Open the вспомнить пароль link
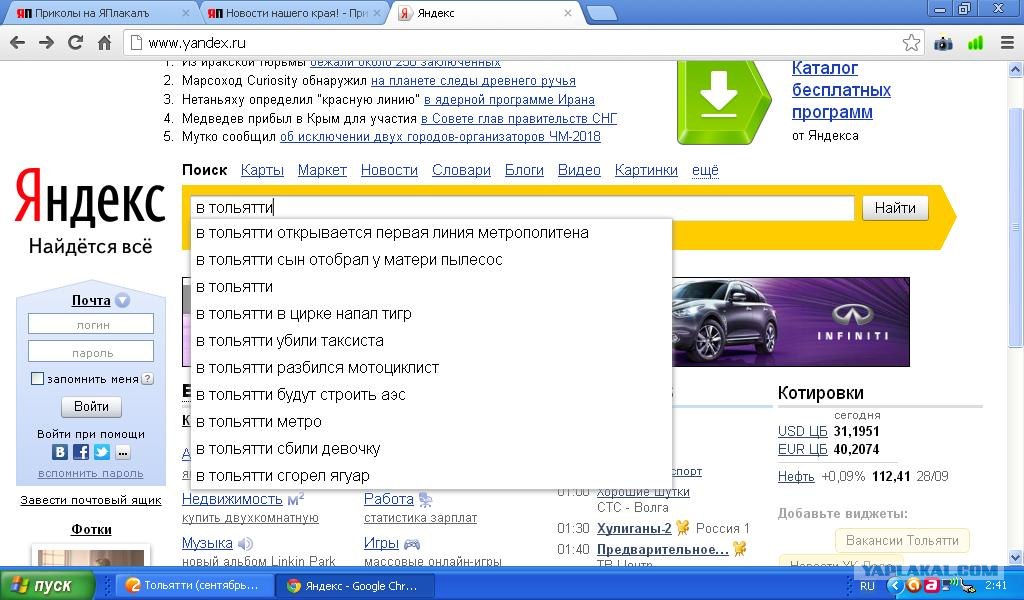The image size is (1024, 600). [x=91, y=473]
